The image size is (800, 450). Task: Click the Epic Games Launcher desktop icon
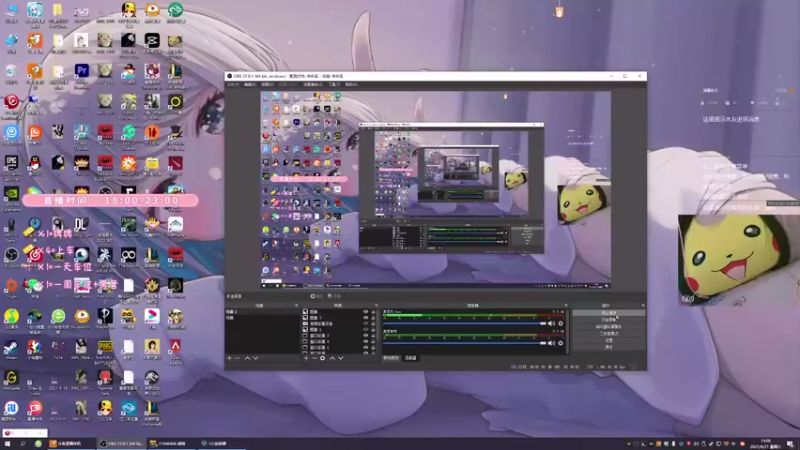pos(11,163)
